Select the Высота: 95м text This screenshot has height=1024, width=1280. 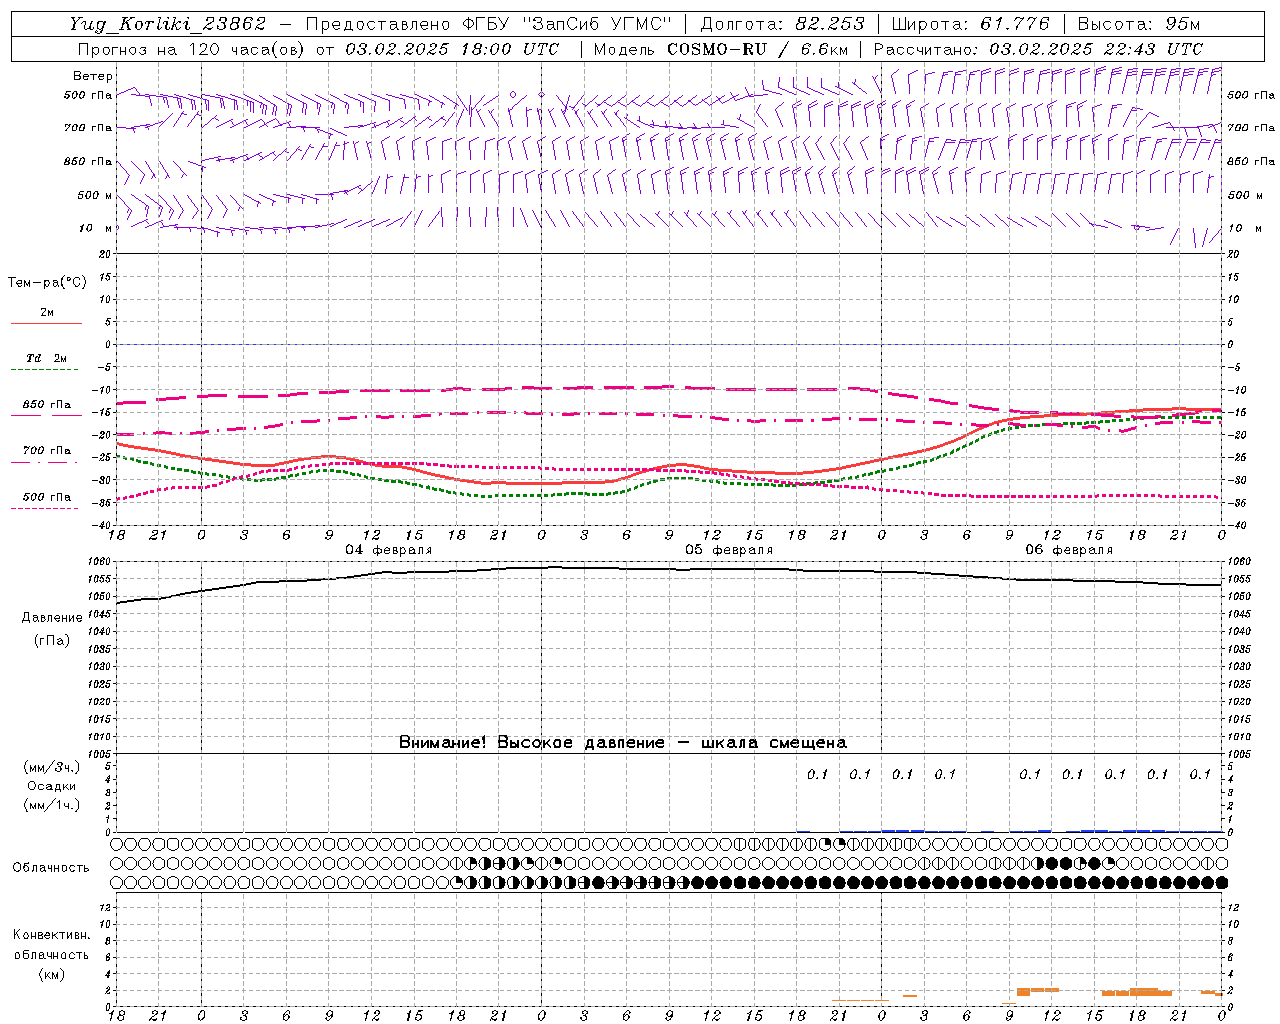pyautogui.click(x=1139, y=24)
